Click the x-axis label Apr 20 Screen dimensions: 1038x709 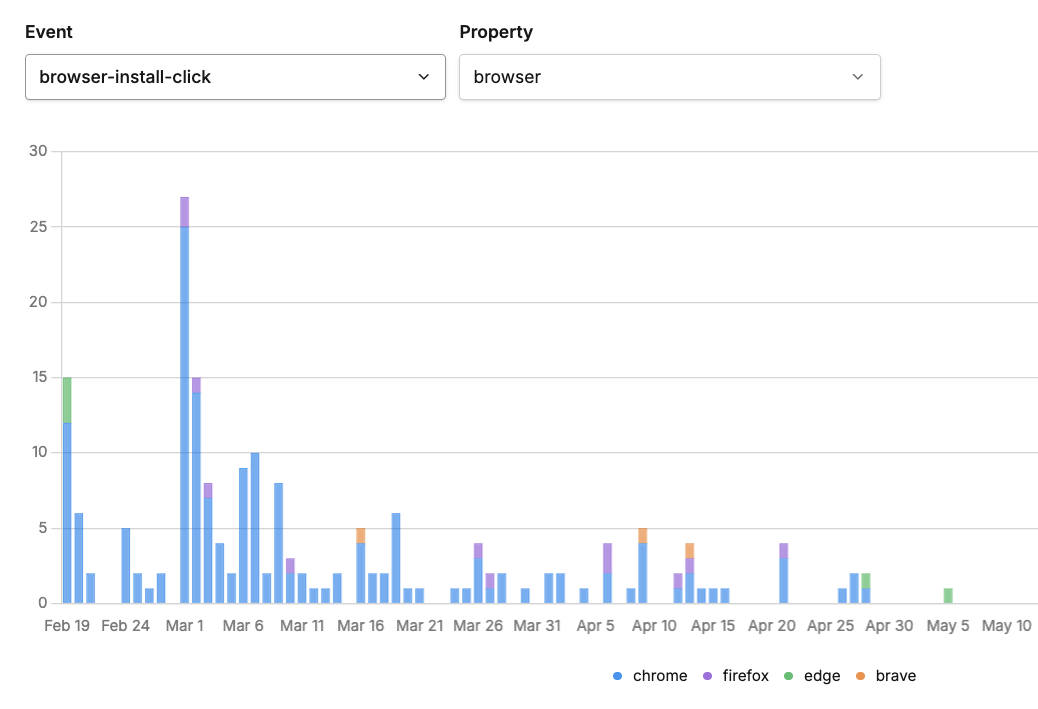click(772, 626)
